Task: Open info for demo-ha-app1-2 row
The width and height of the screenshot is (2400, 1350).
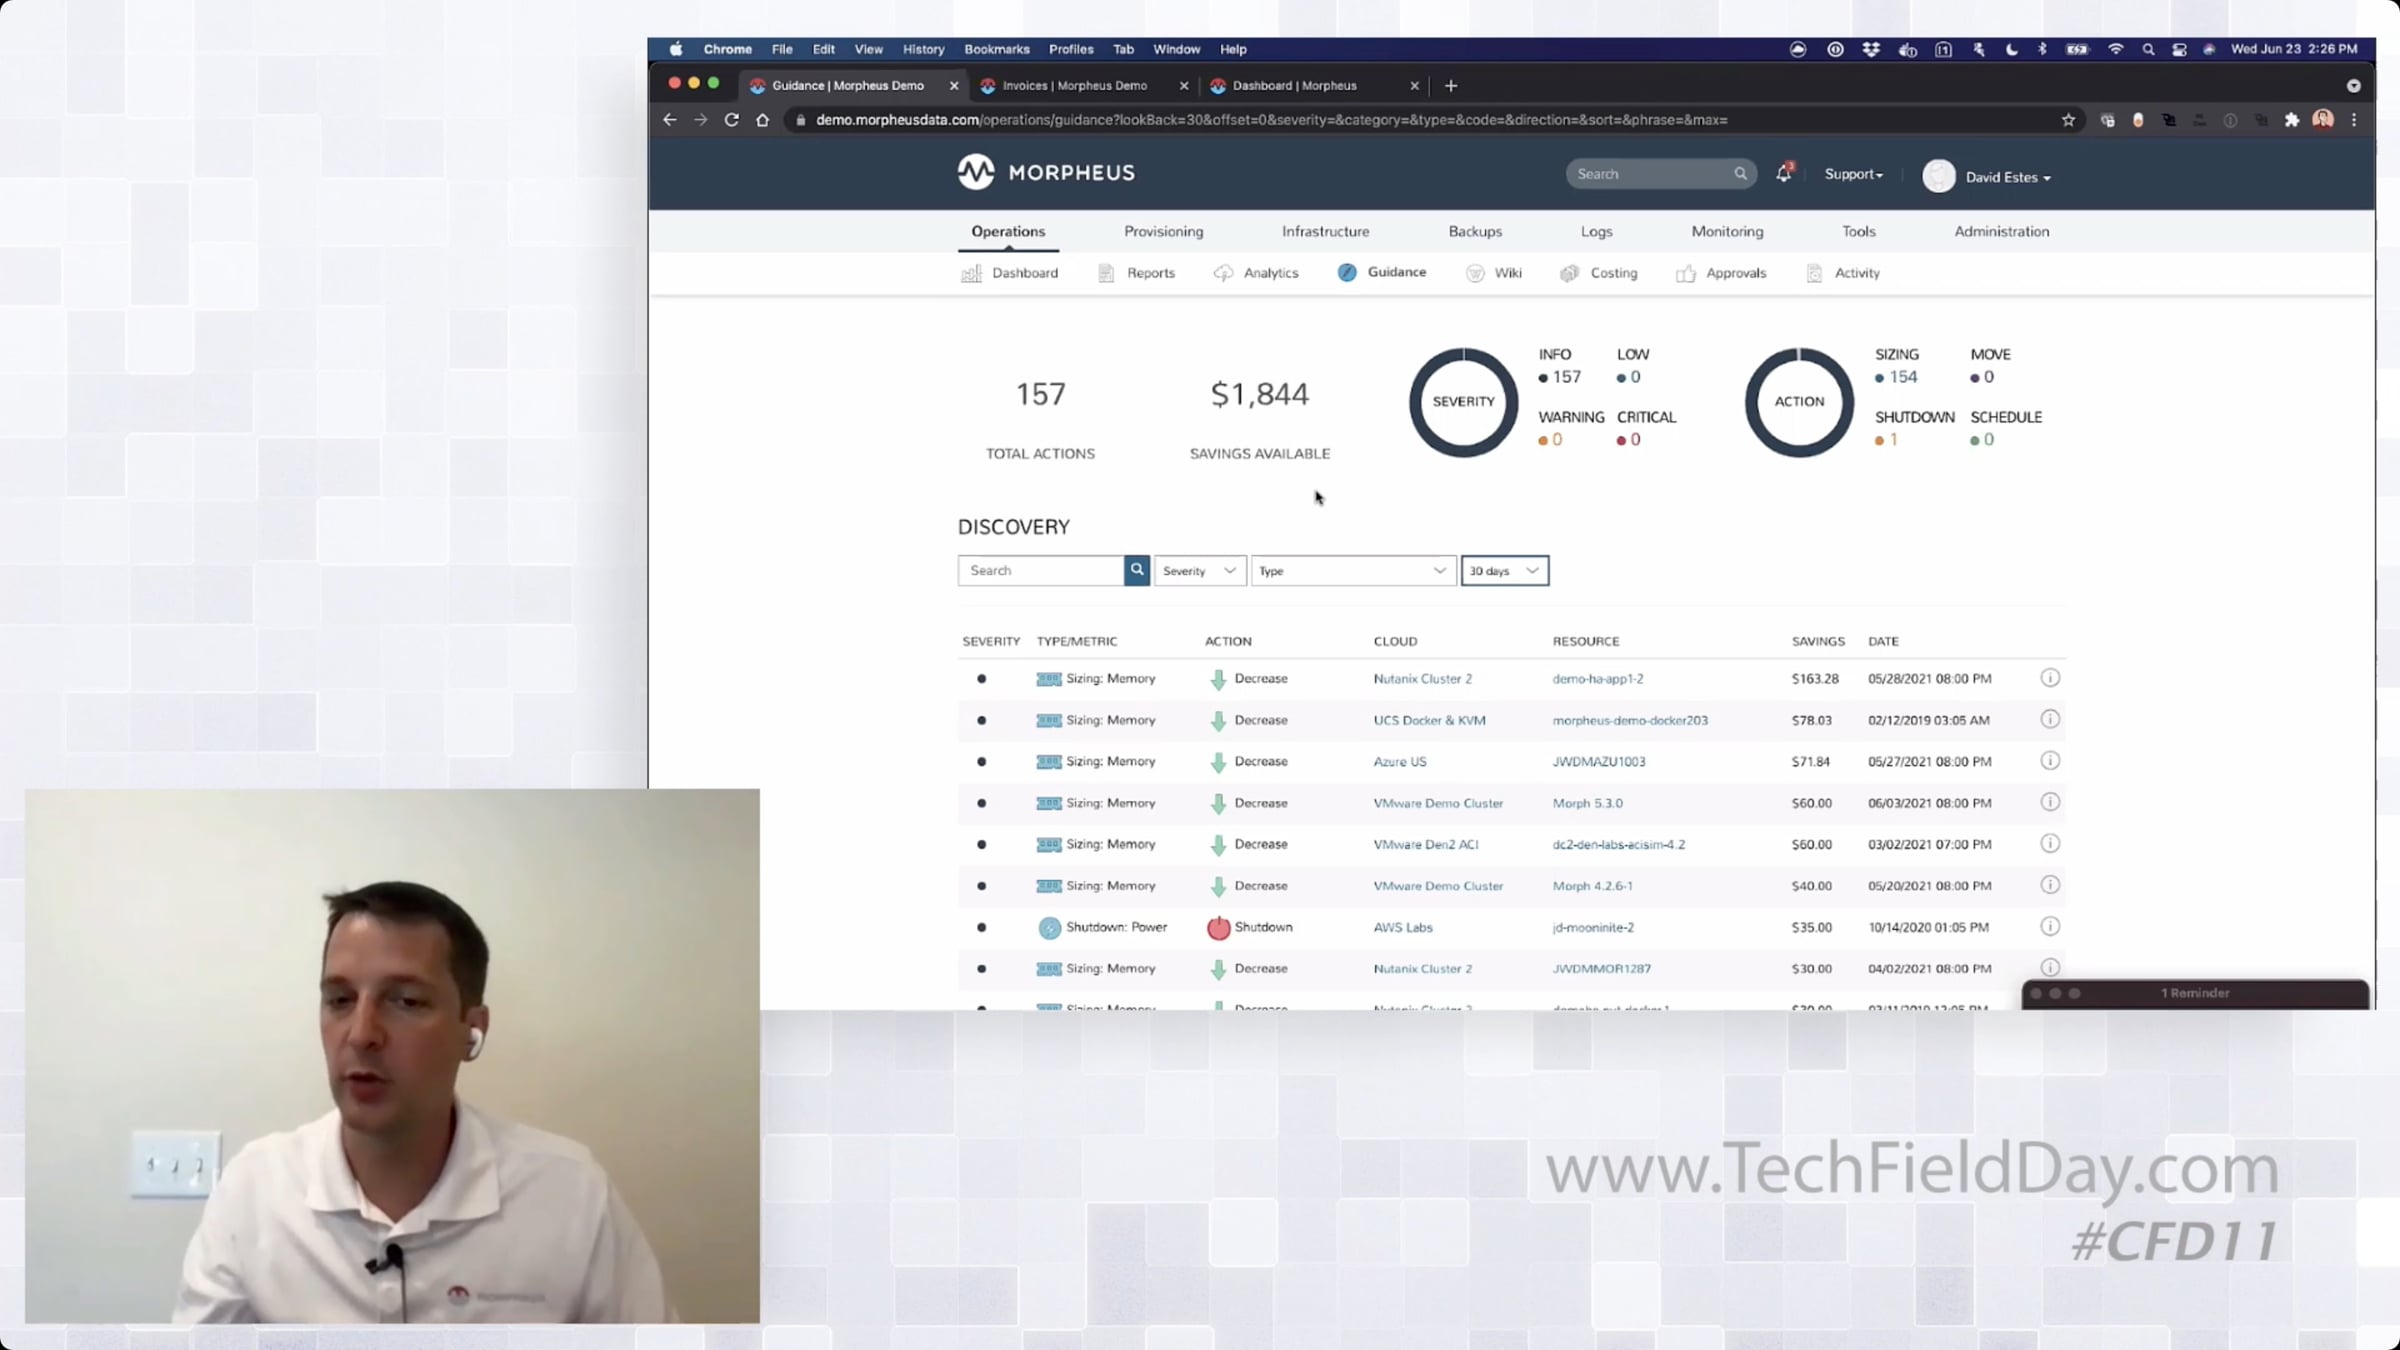Action: 2050,678
